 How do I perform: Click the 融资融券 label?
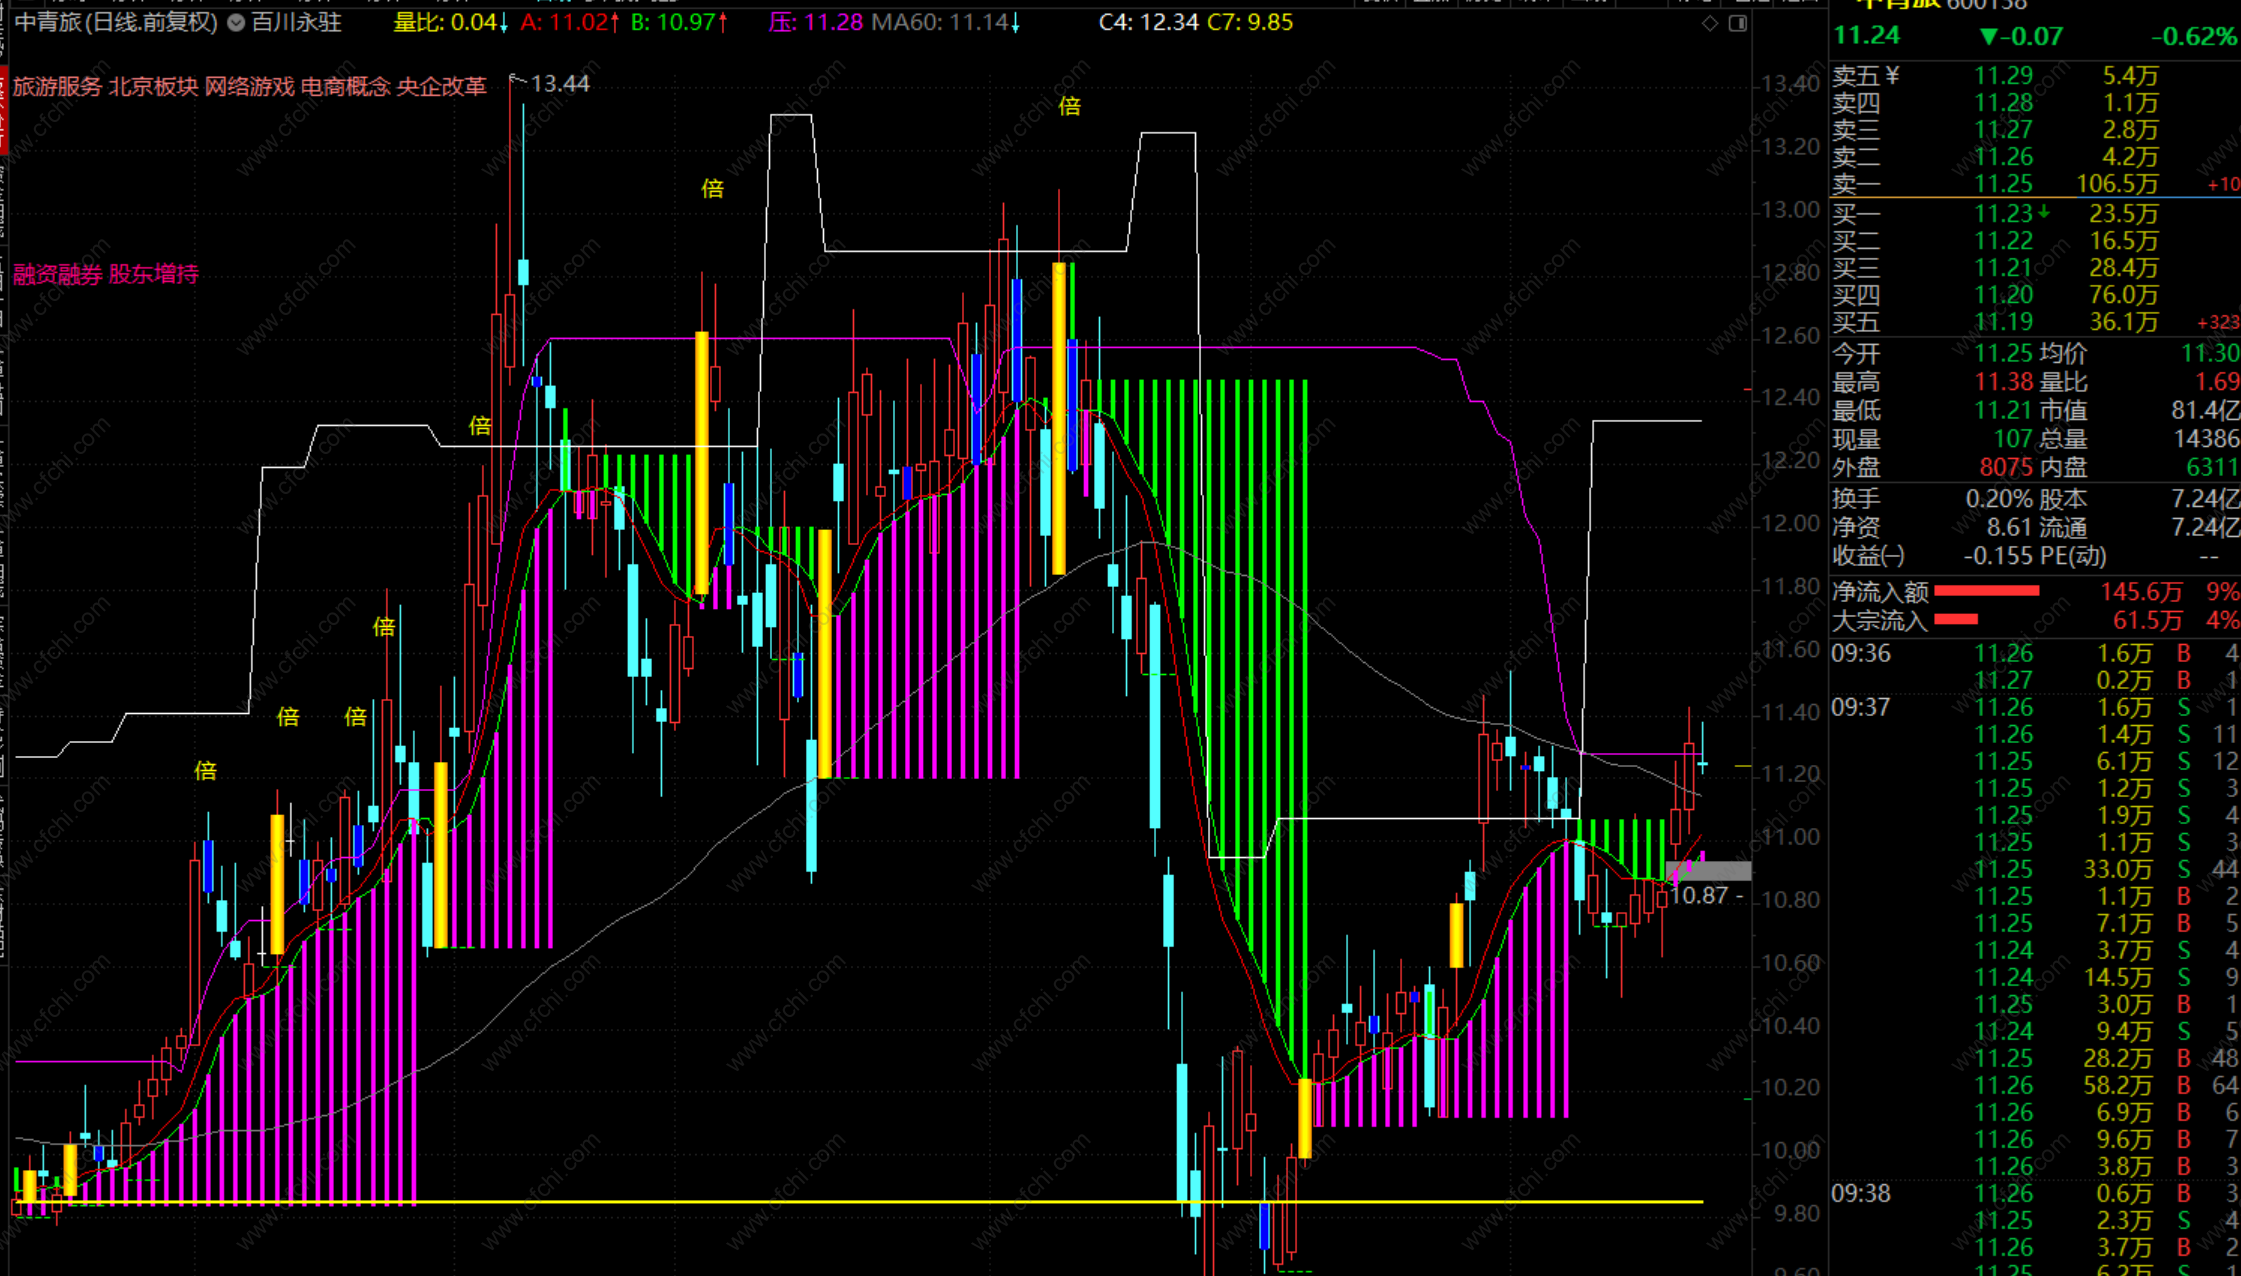[57, 274]
